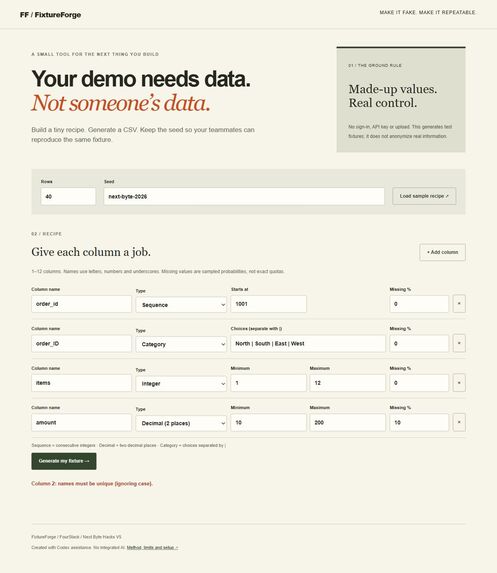Click the 1–12 columns rules note
This screenshot has width=497, height=573.
point(158,272)
